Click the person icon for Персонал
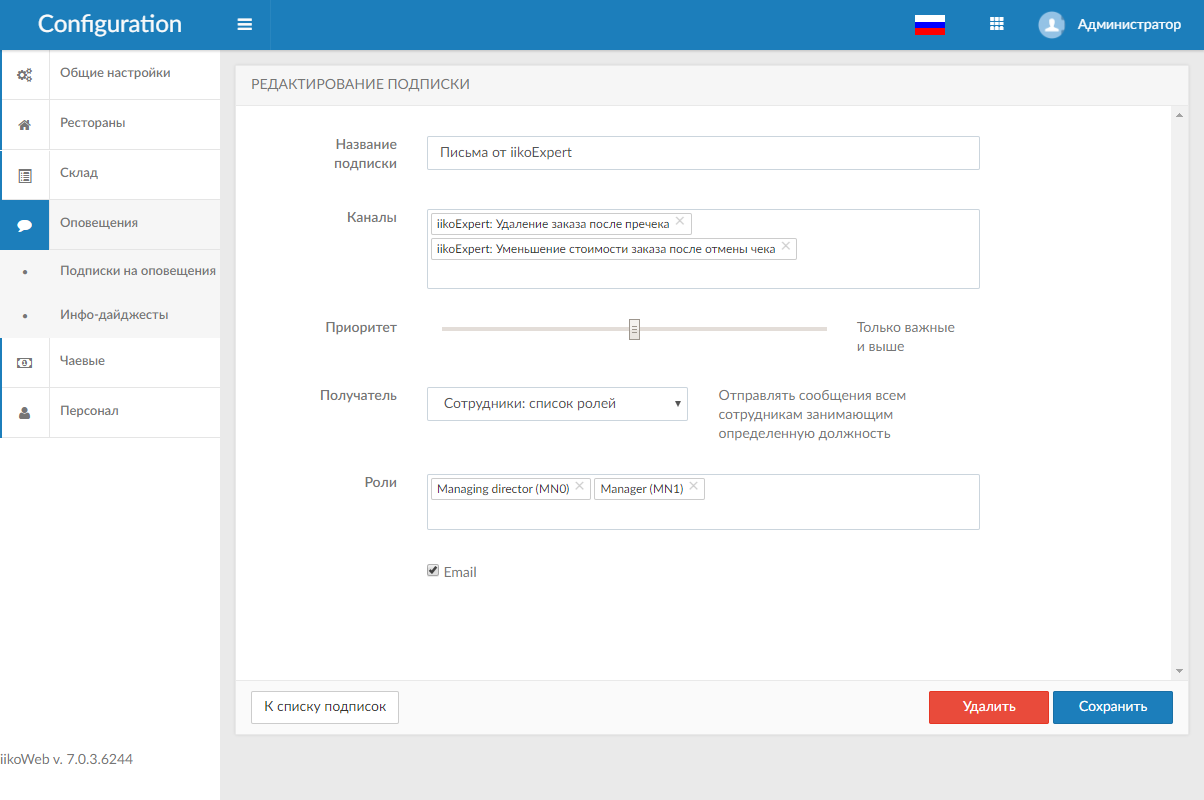This screenshot has height=800, width=1204. pos(25,412)
